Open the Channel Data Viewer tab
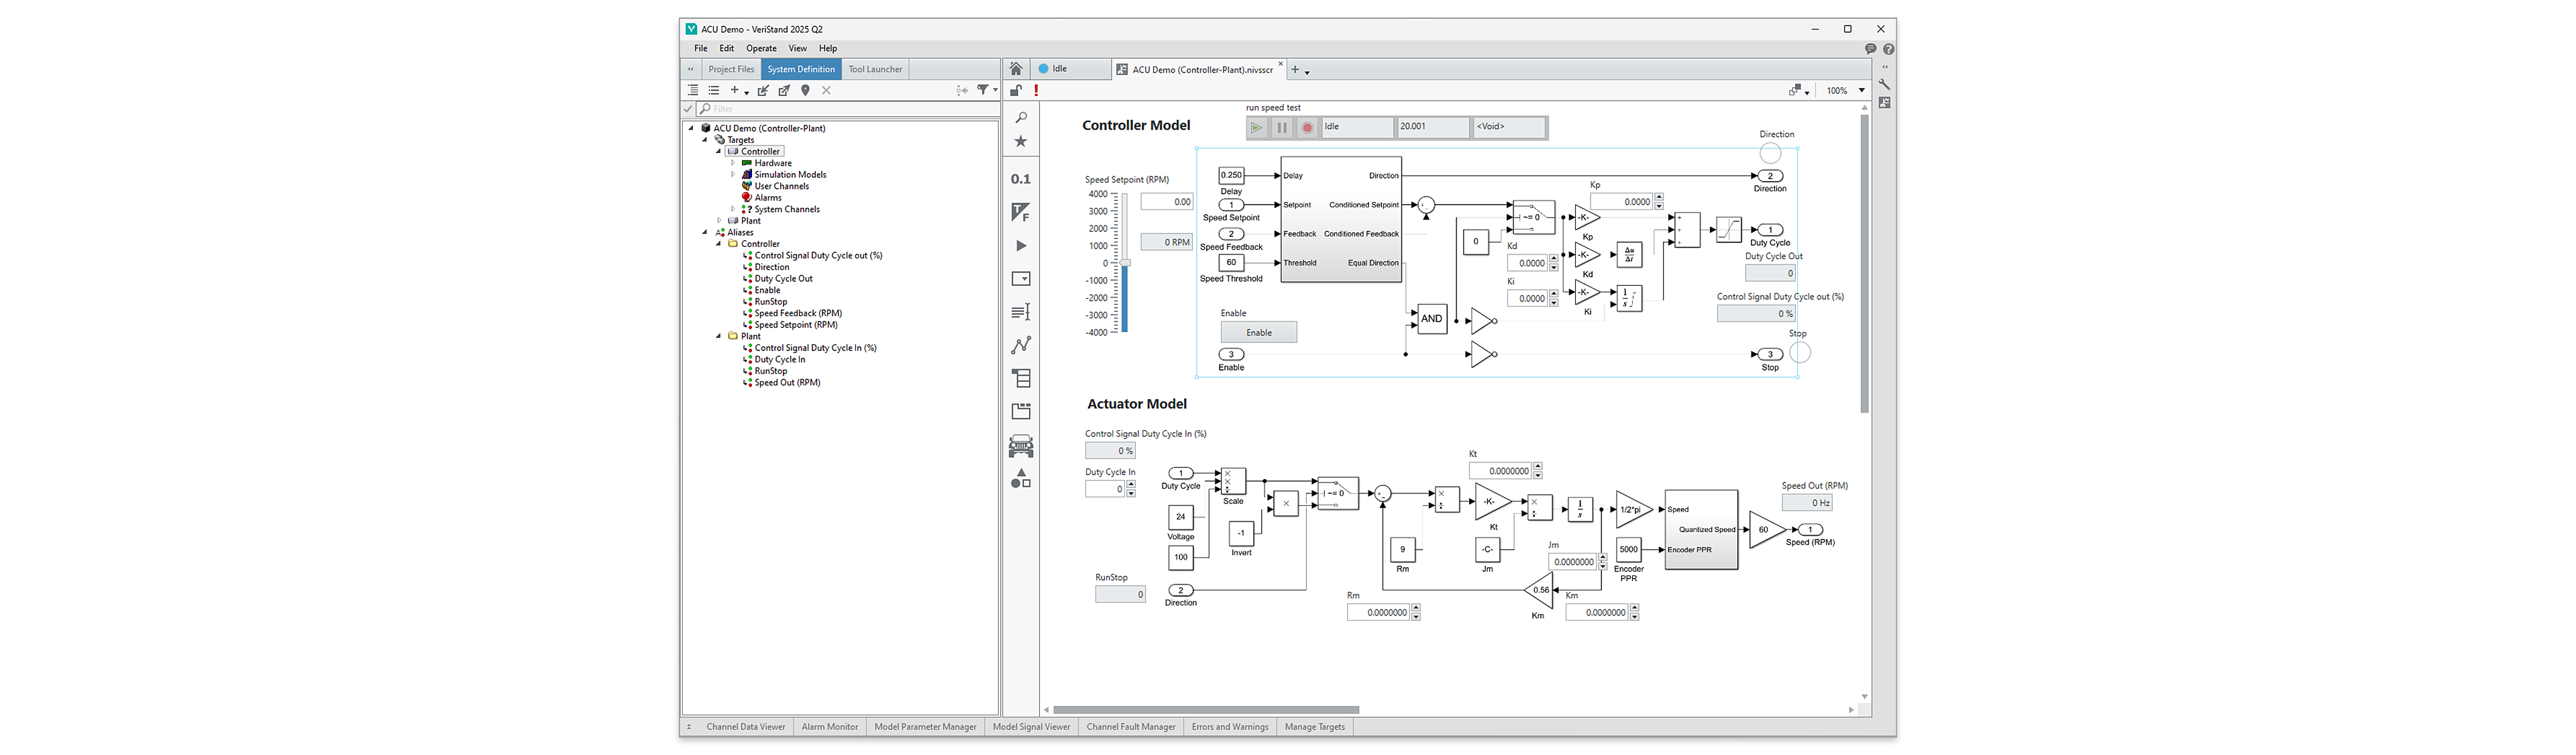 coord(745,727)
